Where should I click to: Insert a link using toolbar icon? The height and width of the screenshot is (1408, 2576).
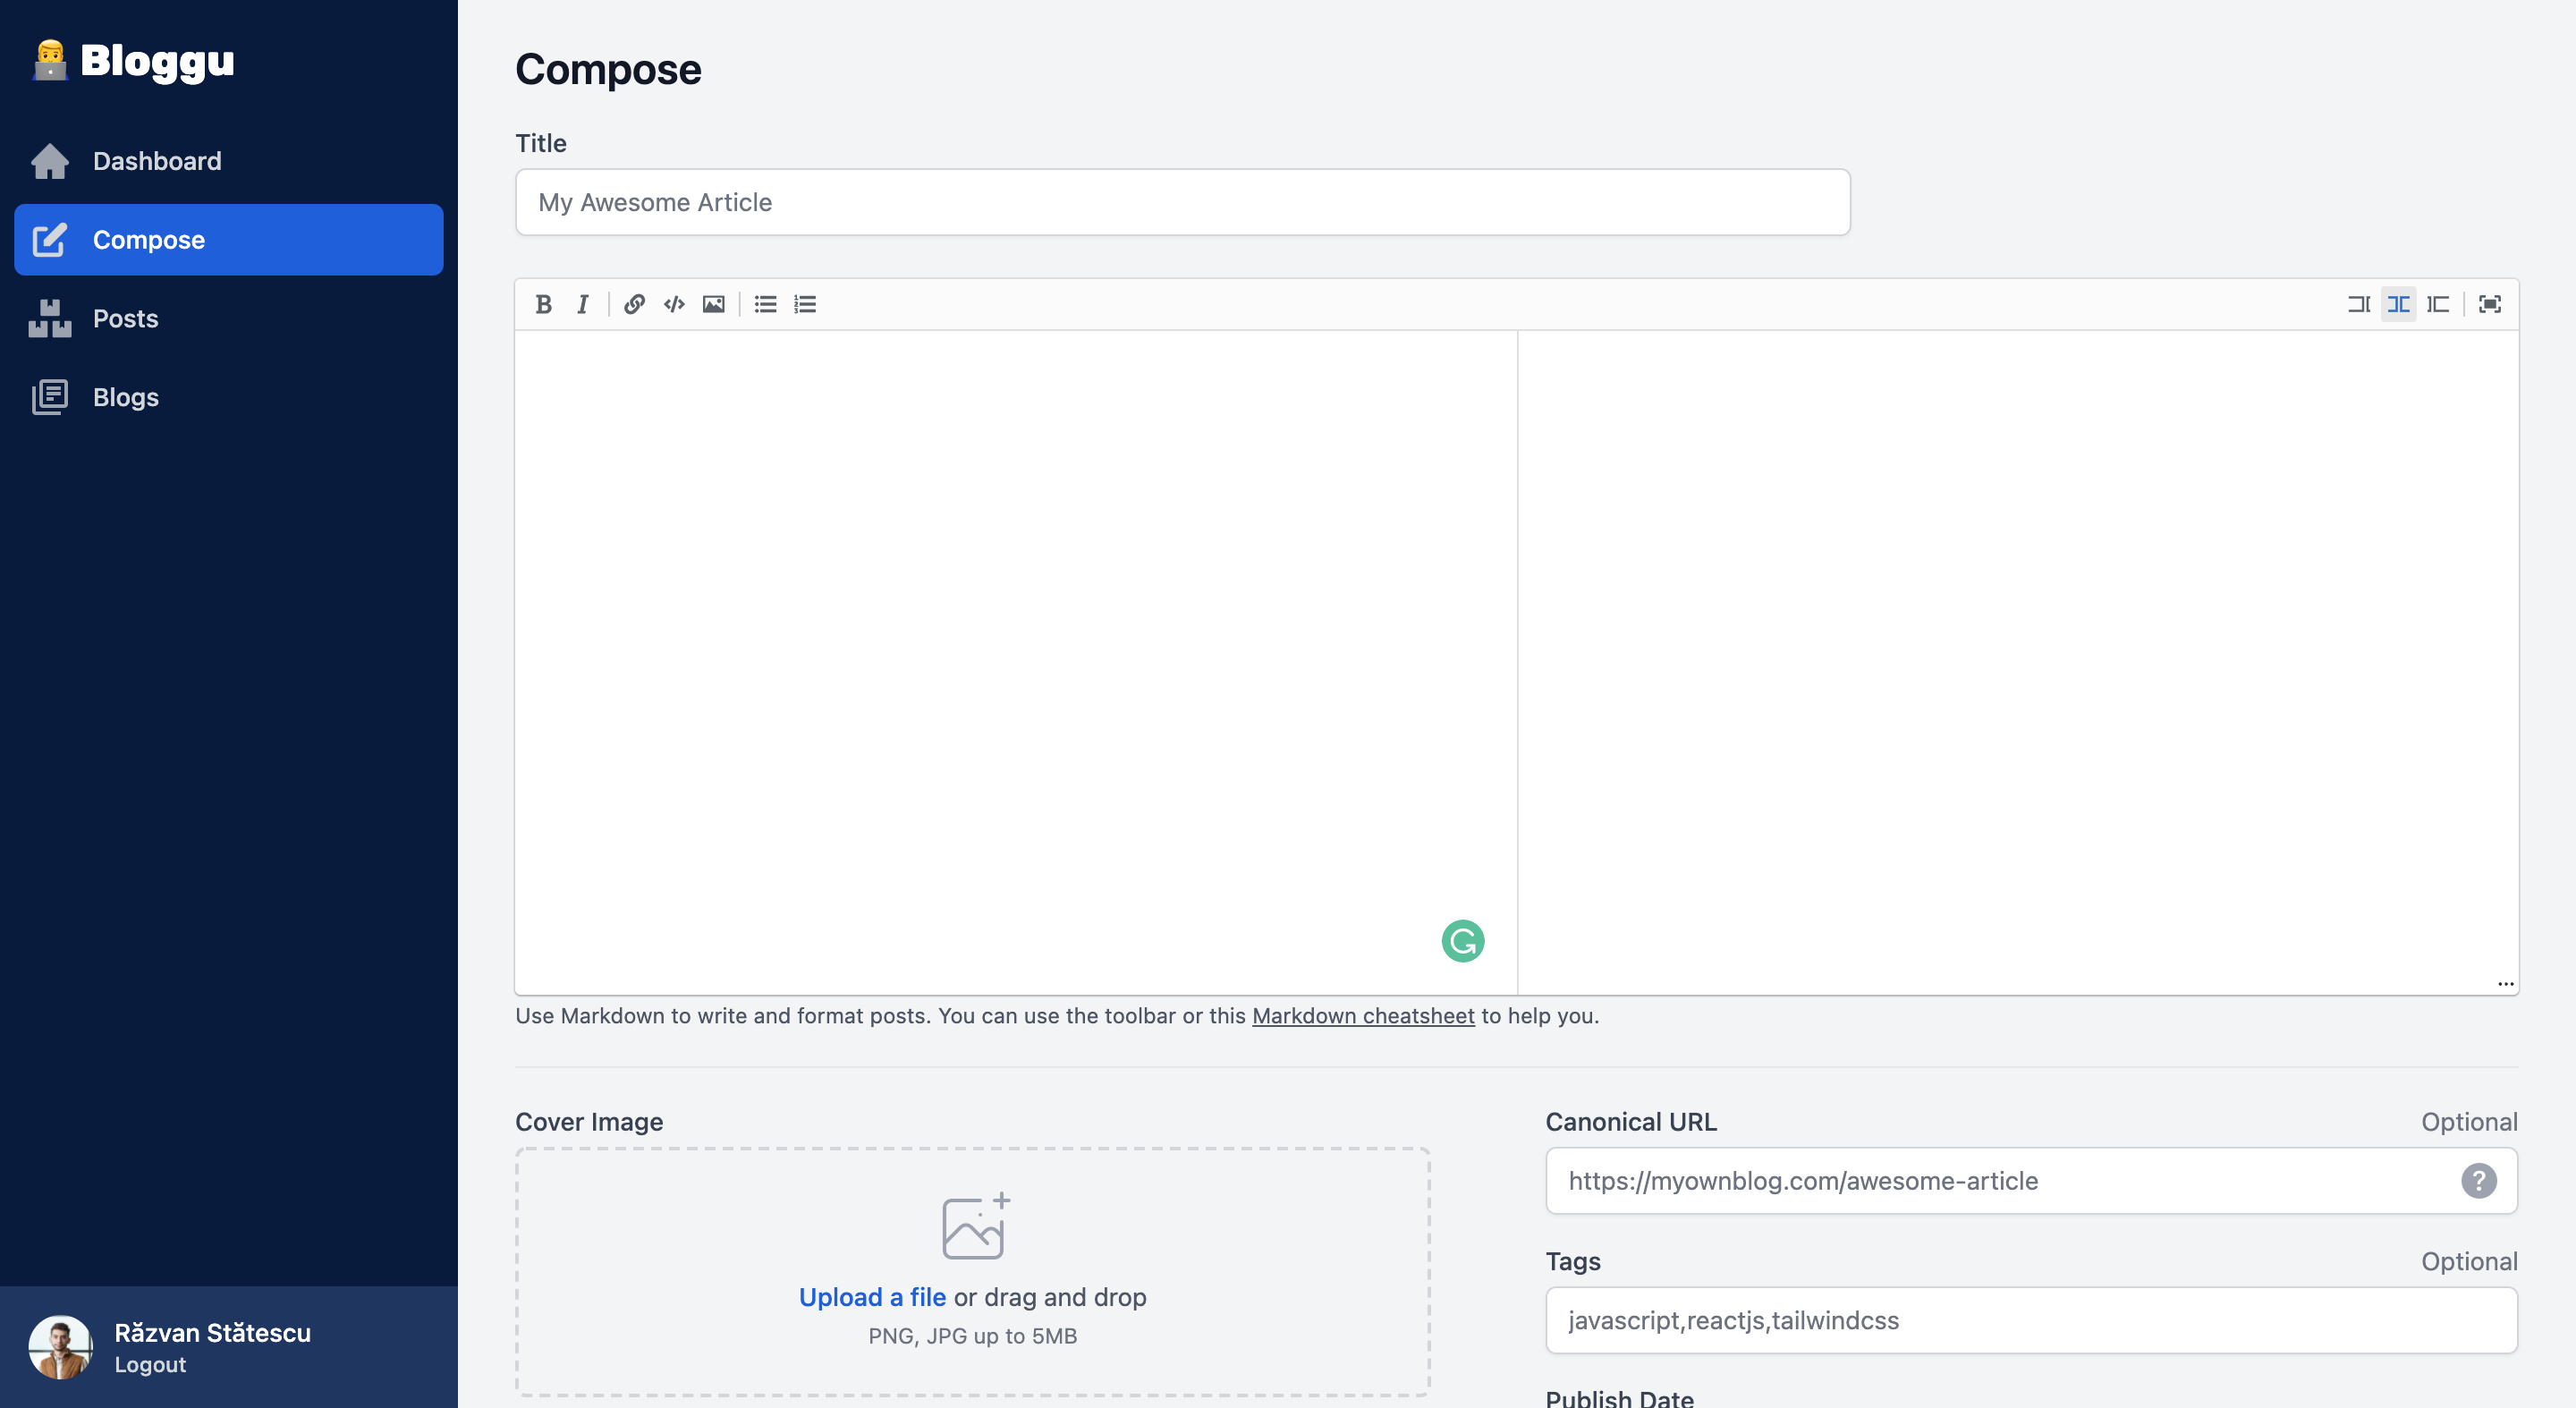(x=634, y=304)
